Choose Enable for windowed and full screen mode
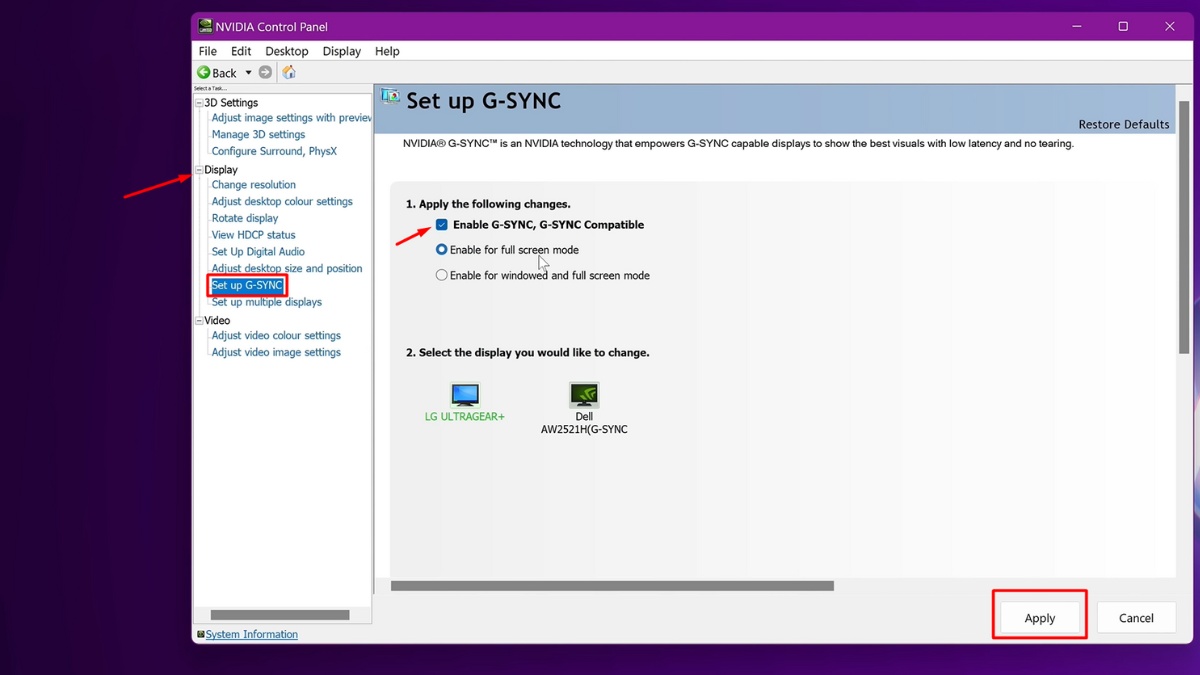 click(x=441, y=275)
